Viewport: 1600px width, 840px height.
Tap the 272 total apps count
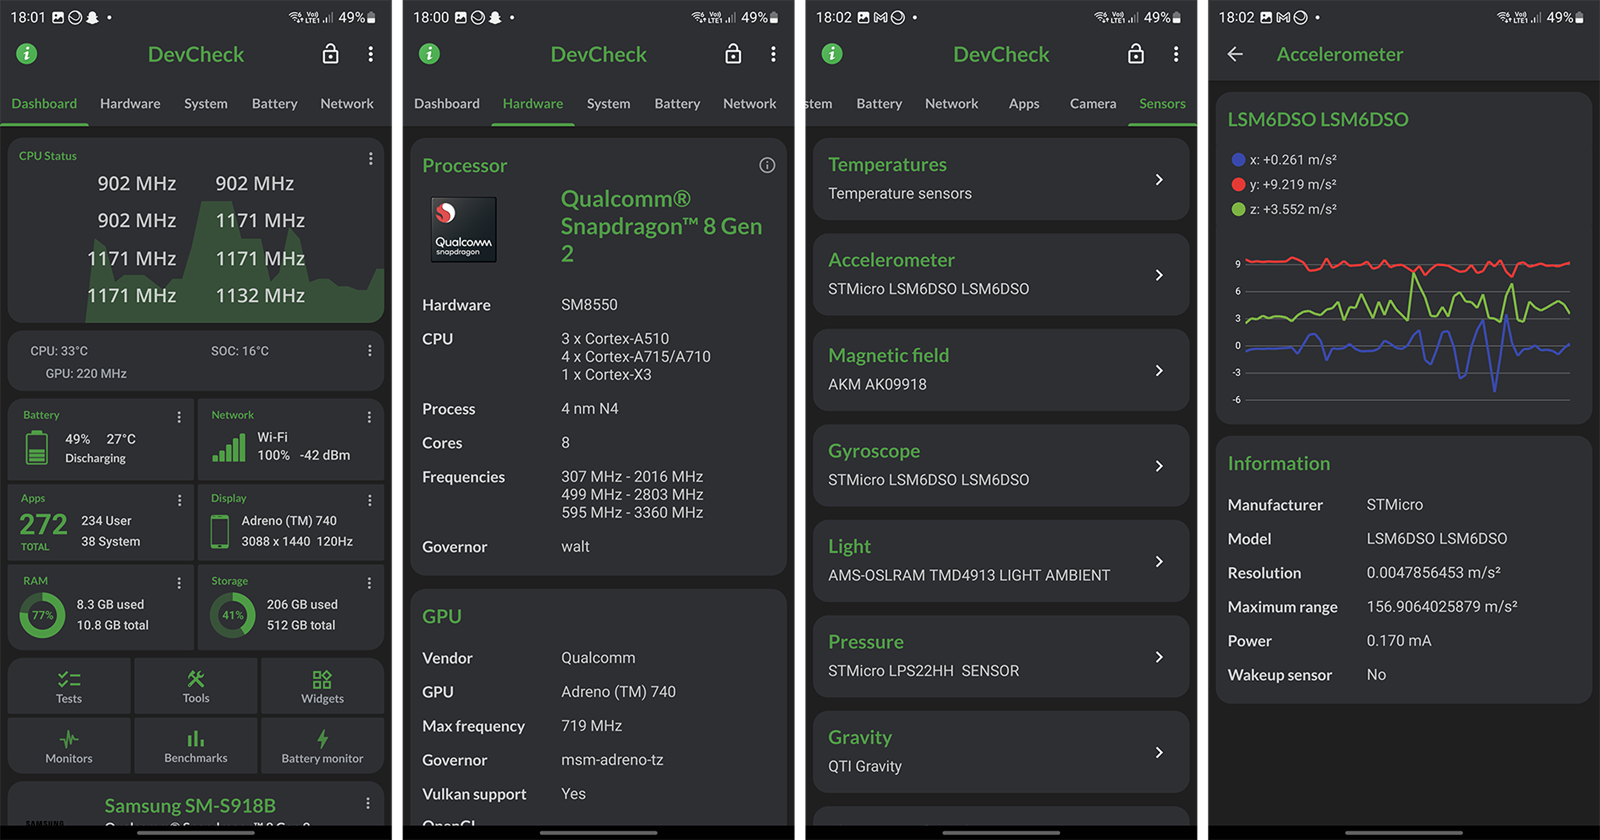[44, 524]
